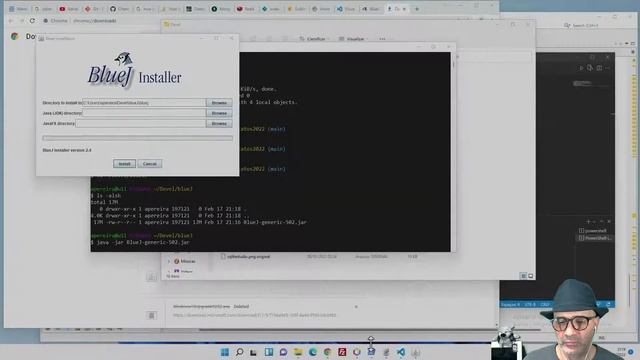Switch to Visual Studio Code from taskbar
The image size is (640, 360).
pos(401,352)
